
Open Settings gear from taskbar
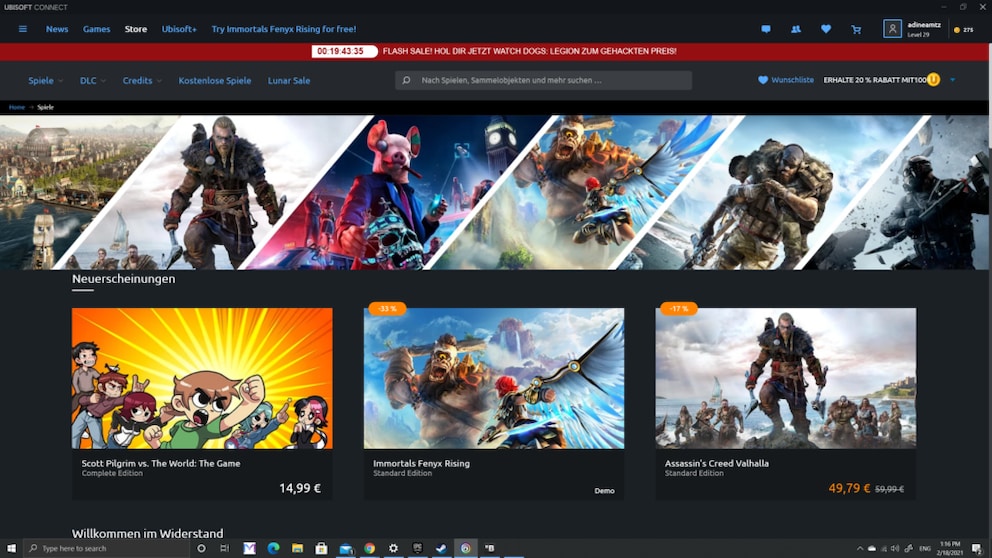point(394,548)
